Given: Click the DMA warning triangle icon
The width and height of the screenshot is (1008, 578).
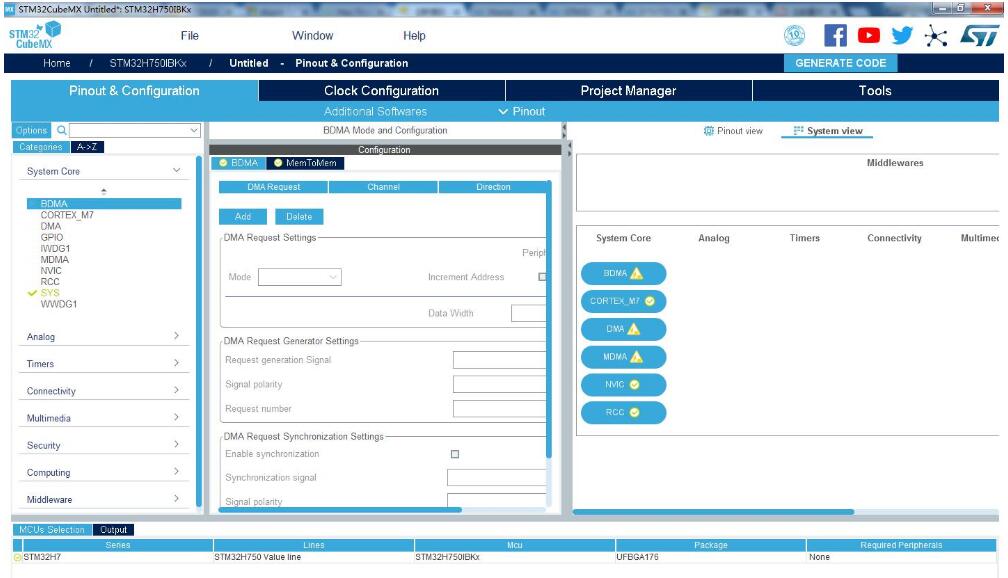Looking at the screenshot, I should pos(633,329).
